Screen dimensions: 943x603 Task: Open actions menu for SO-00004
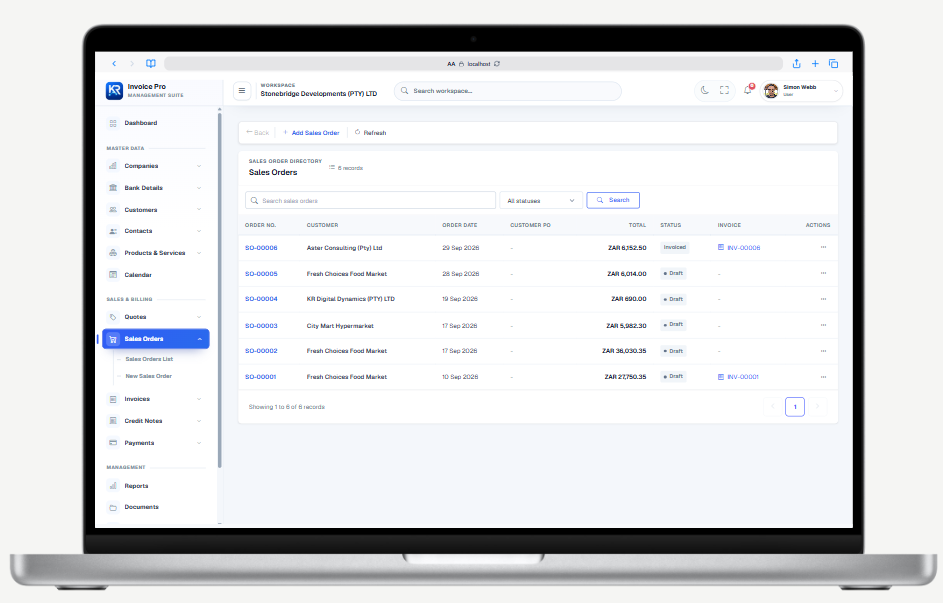[x=823, y=299]
